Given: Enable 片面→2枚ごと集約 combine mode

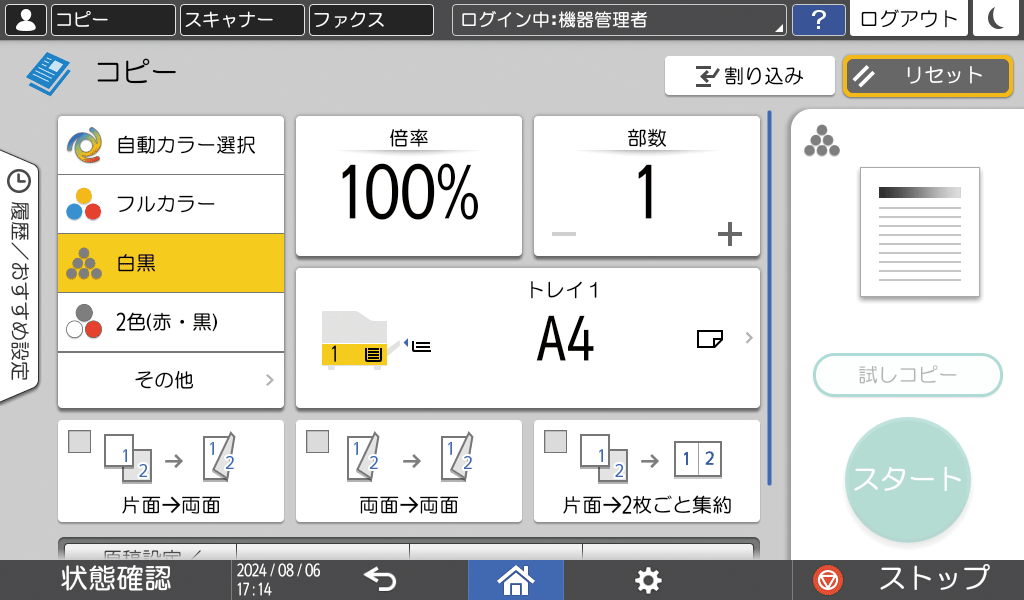Looking at the screenshot, I should tap(645, 470).
